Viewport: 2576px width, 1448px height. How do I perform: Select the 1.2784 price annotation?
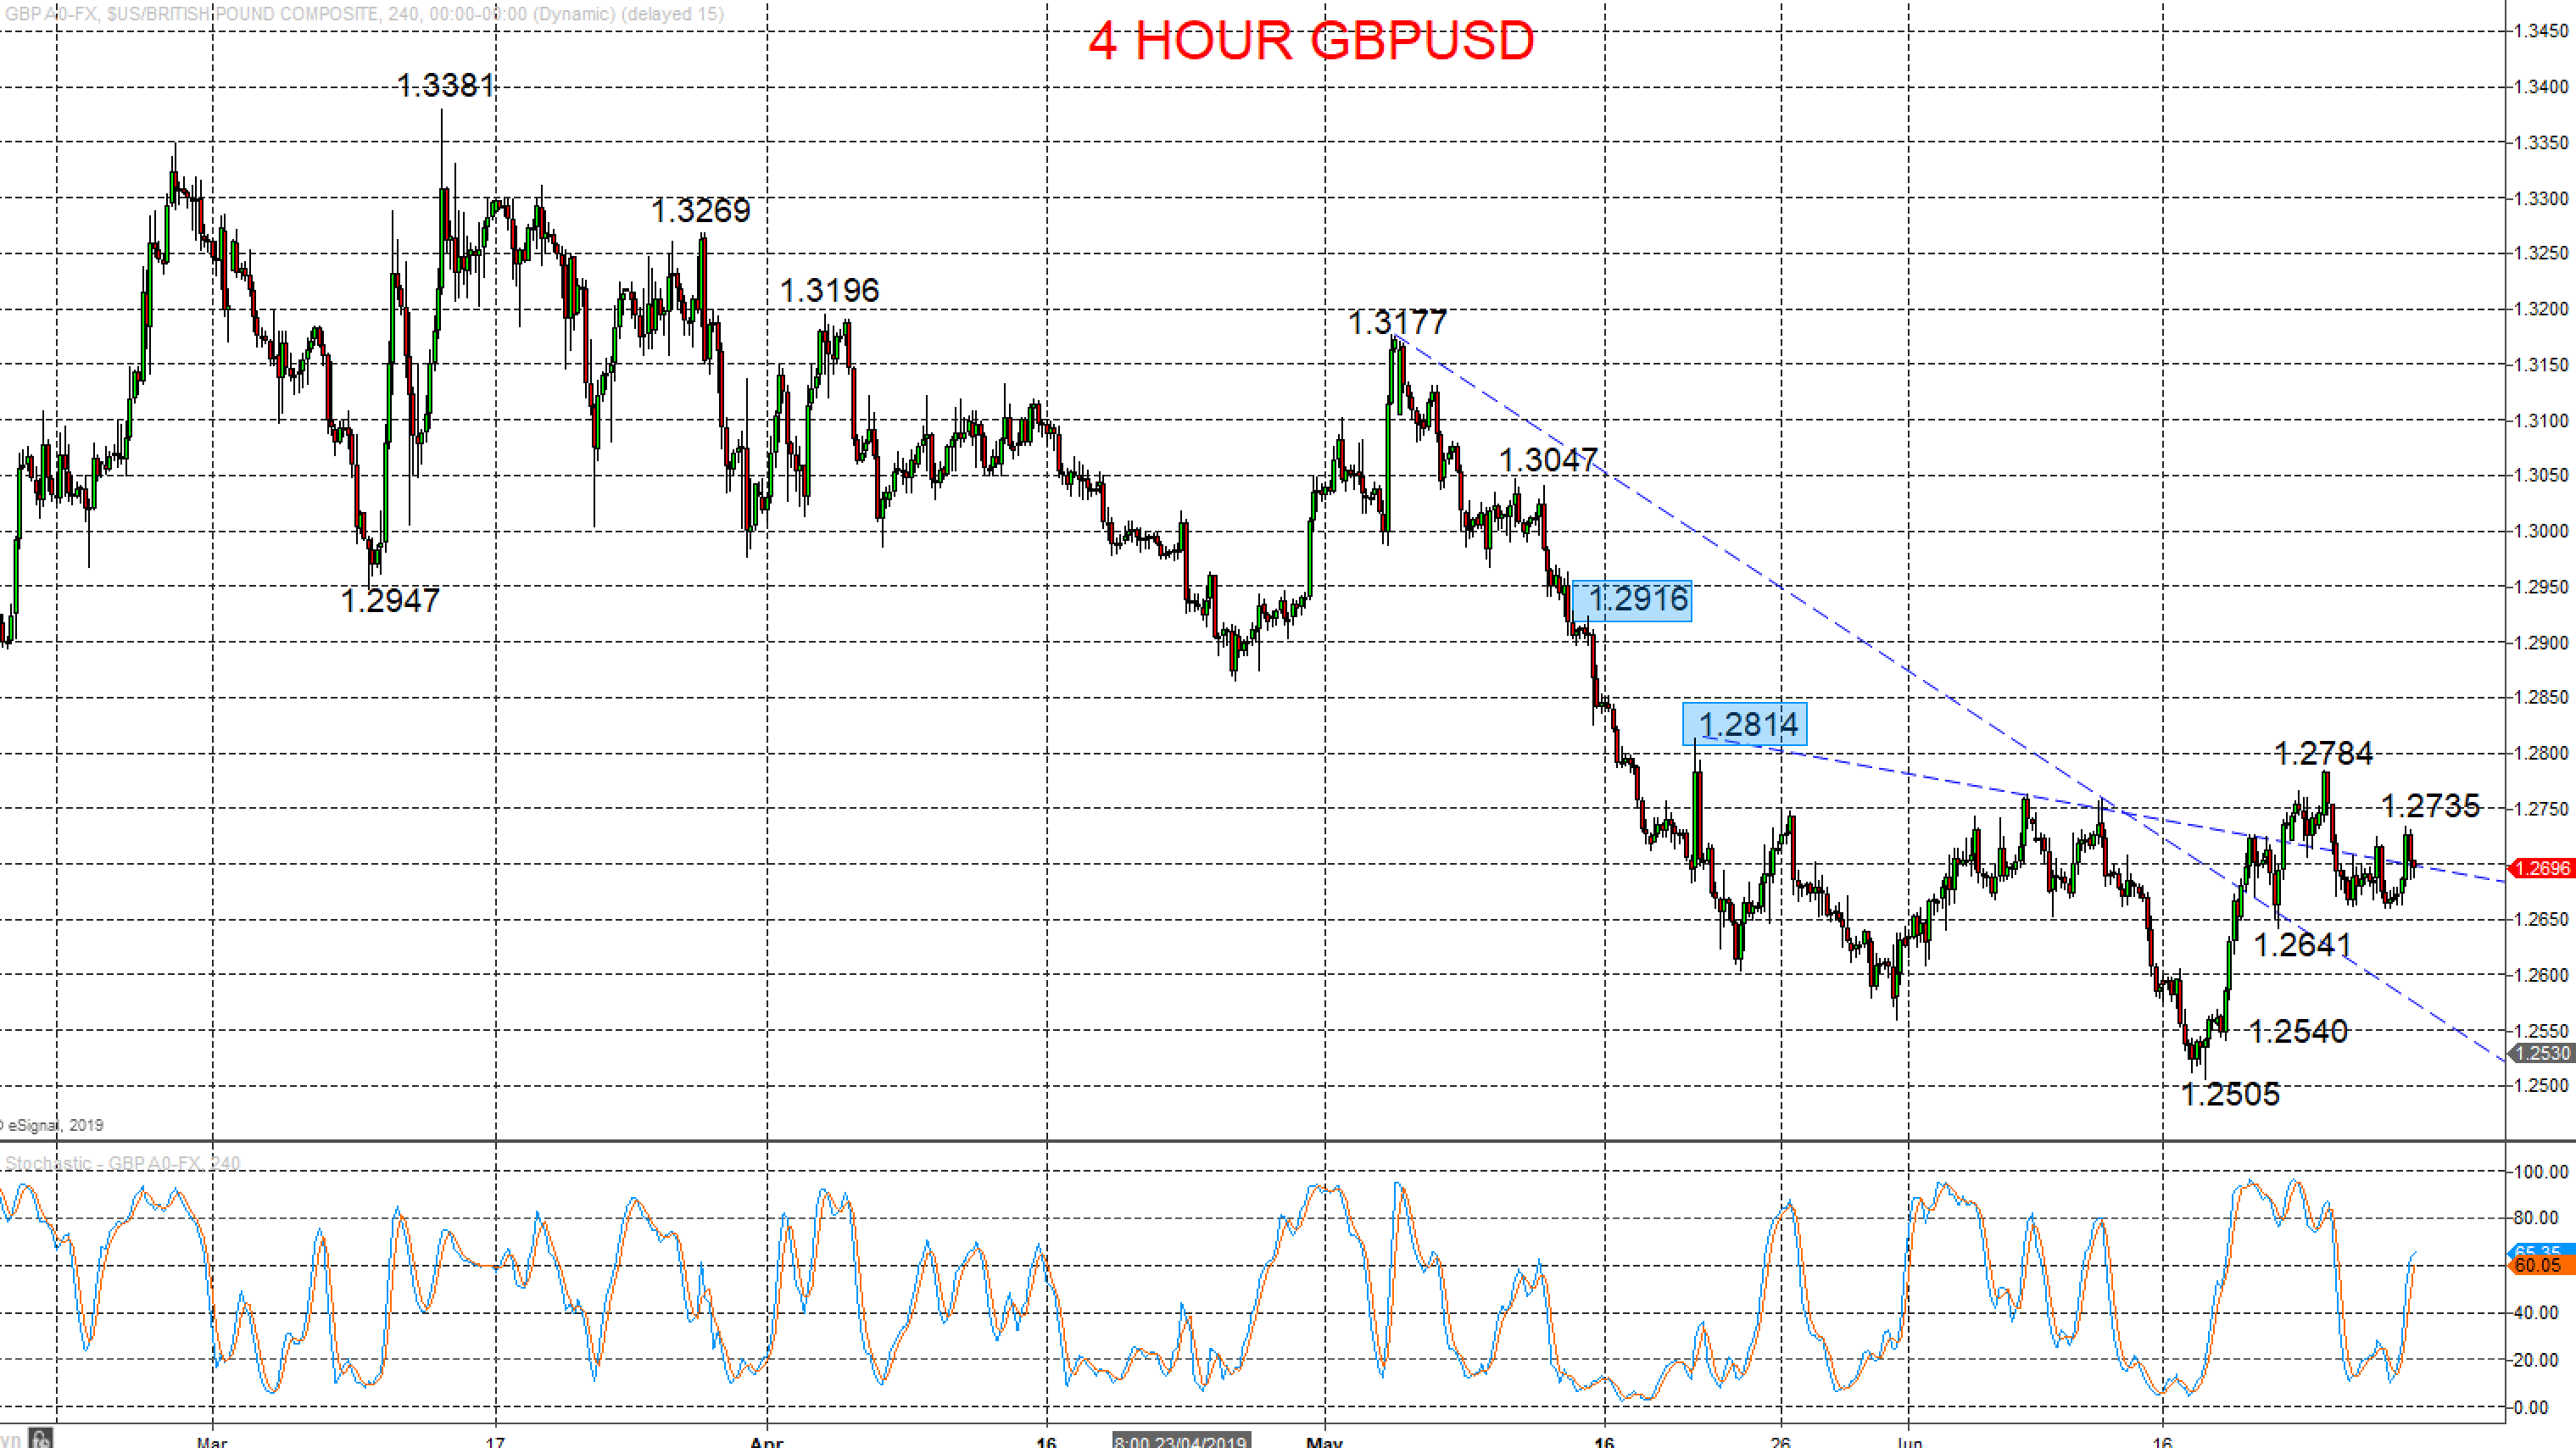tap(2323, 753)
